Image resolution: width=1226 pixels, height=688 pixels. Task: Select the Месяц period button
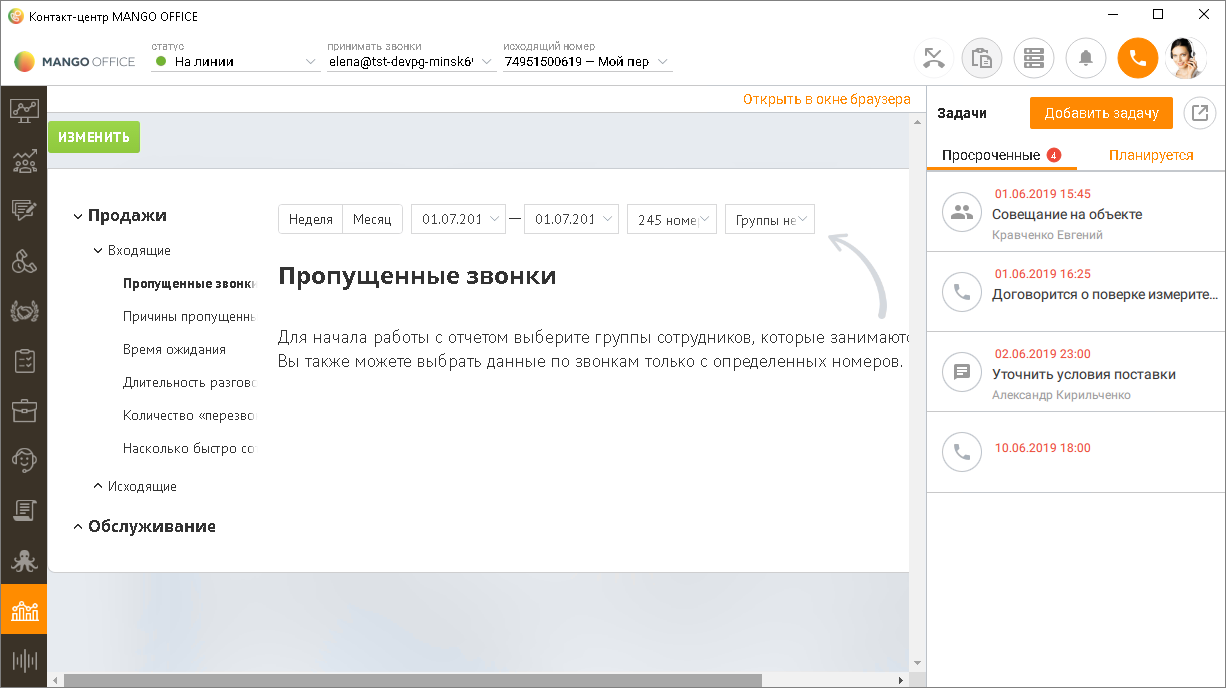[x=372, y=219]
